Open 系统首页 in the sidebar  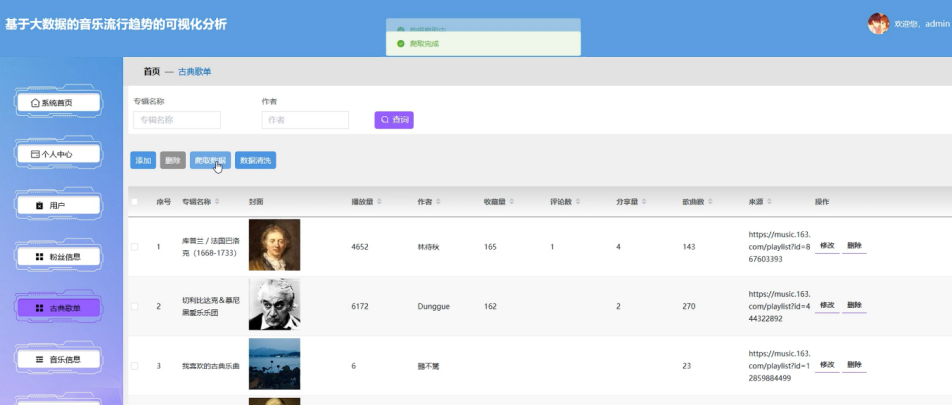coord(58,103)
